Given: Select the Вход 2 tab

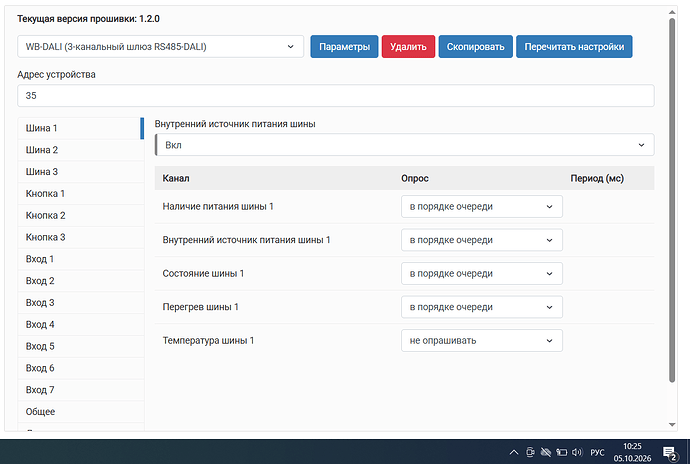Looking at the screenshot, I should pyautogui.click(x=81, y=281).
